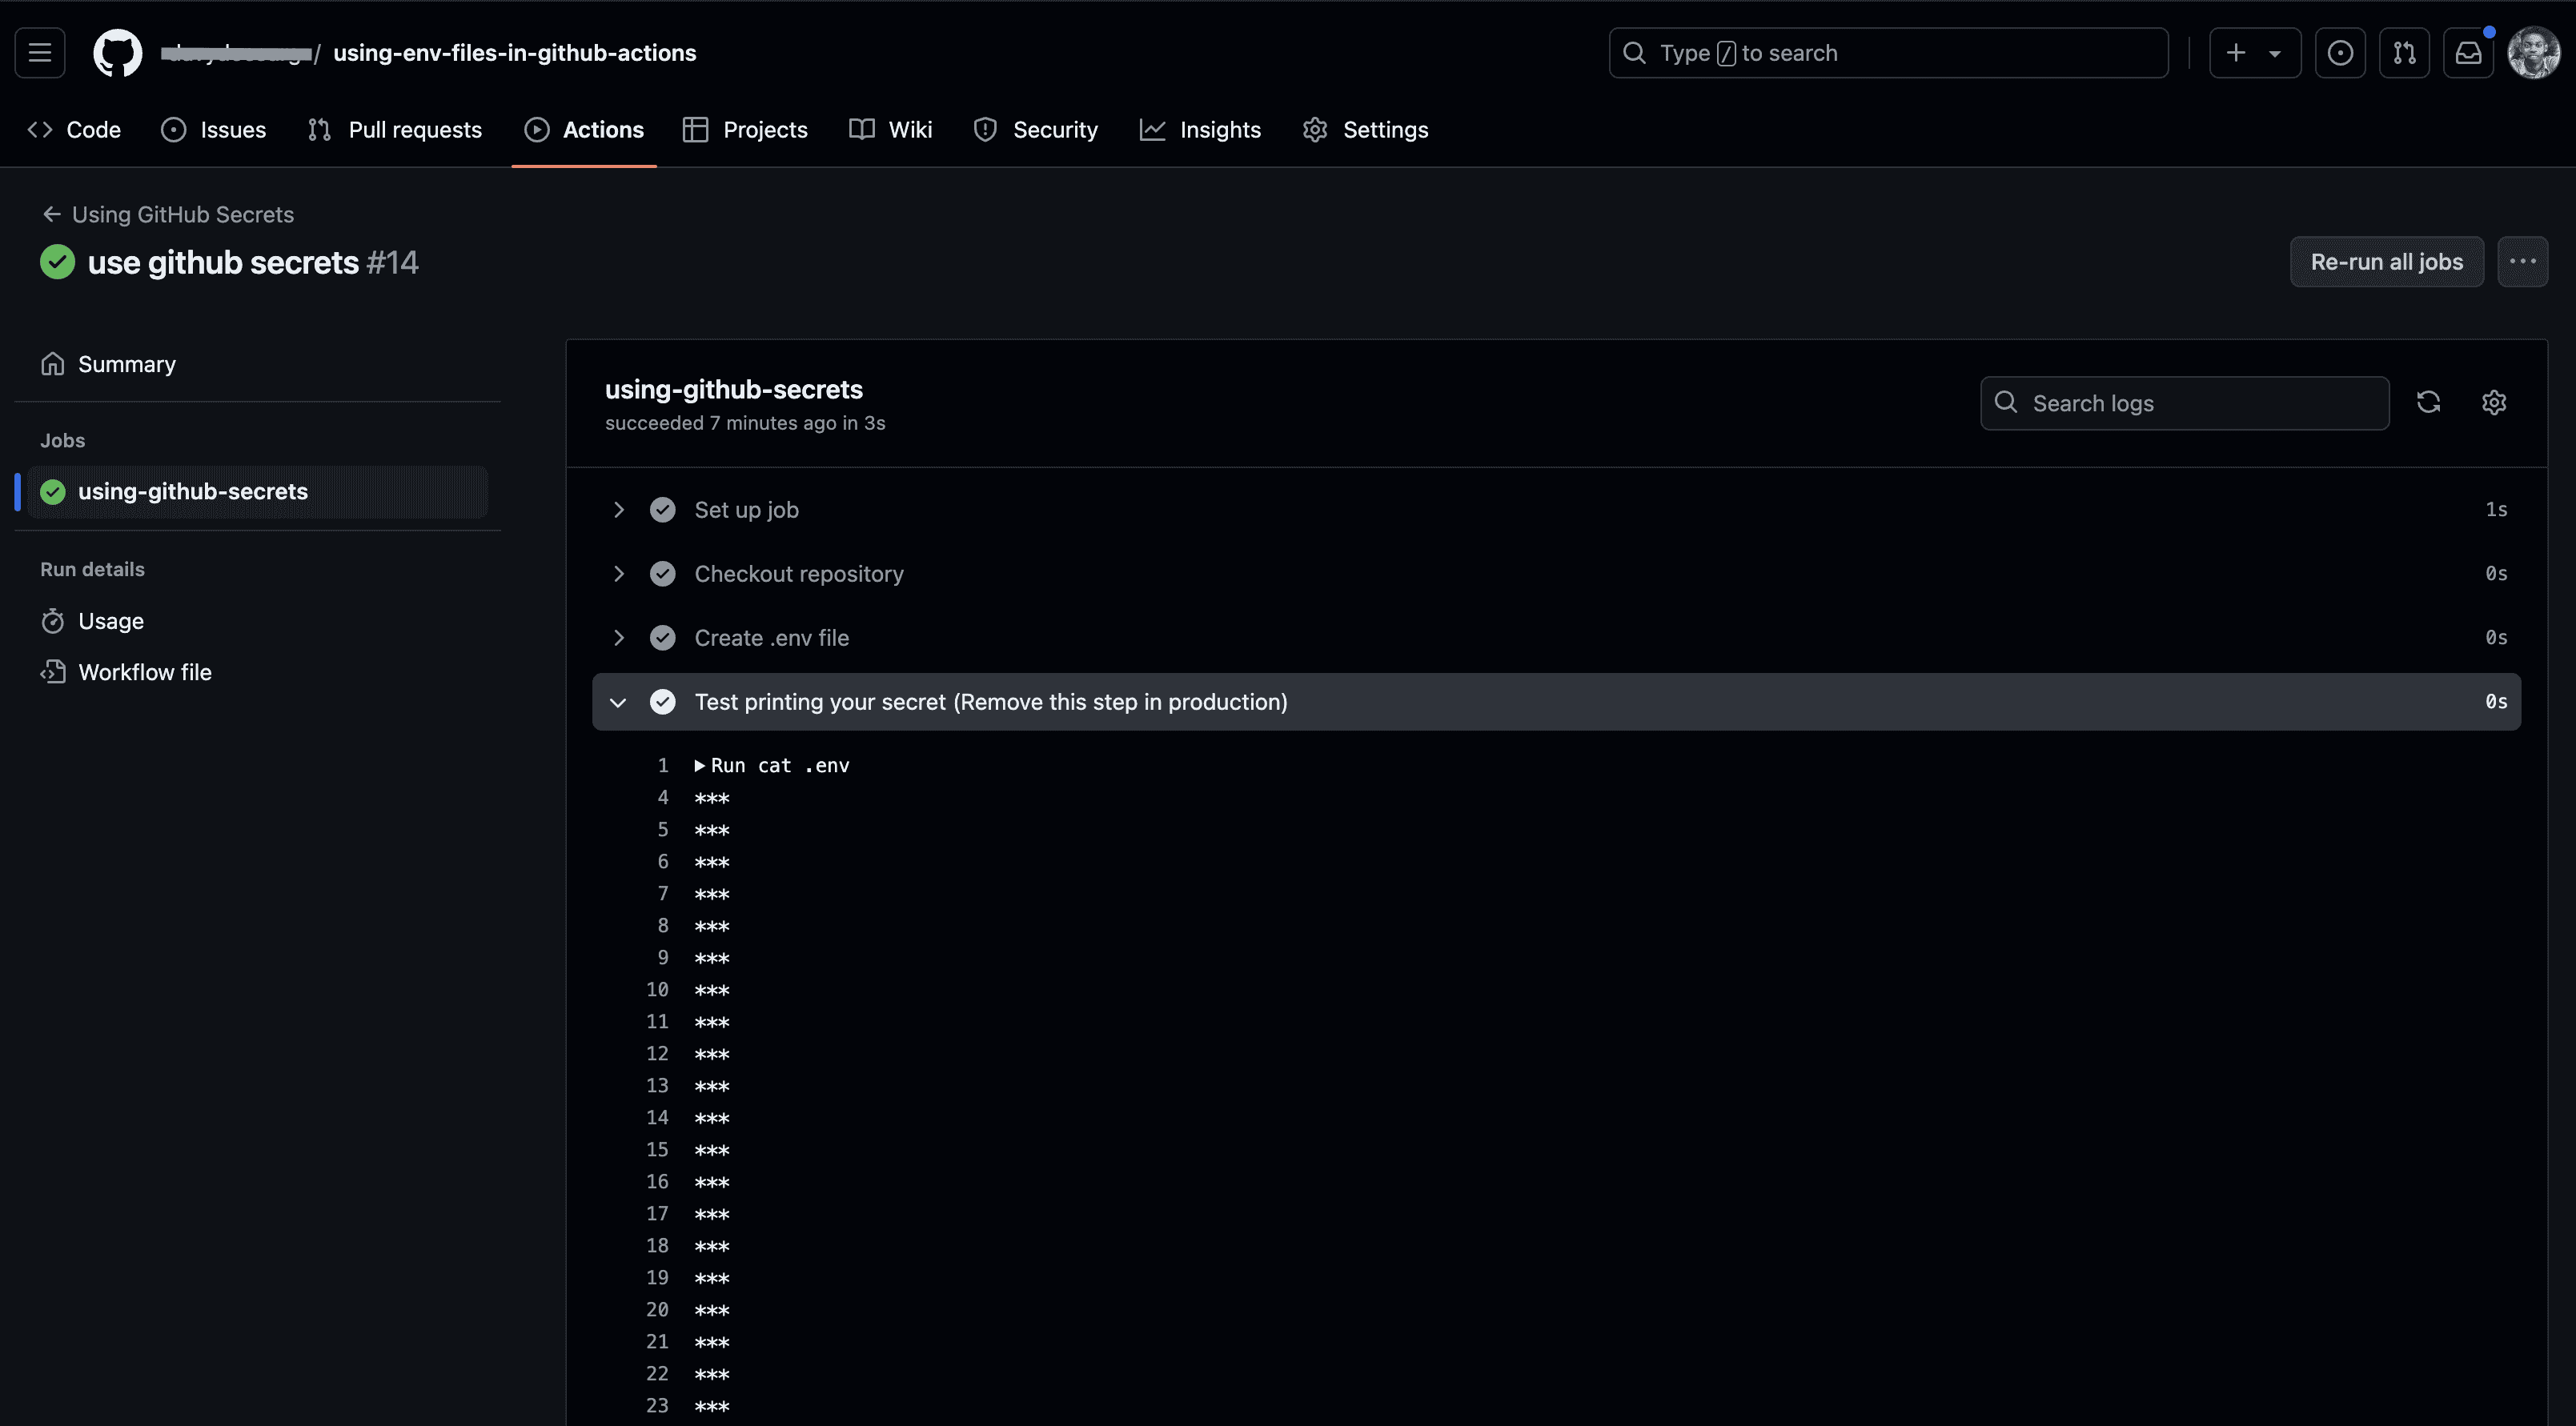Expand the 'Run cat .env' disclosure triangle
The height and width of the screenshot is (1426, 2576).
(700, 766)
